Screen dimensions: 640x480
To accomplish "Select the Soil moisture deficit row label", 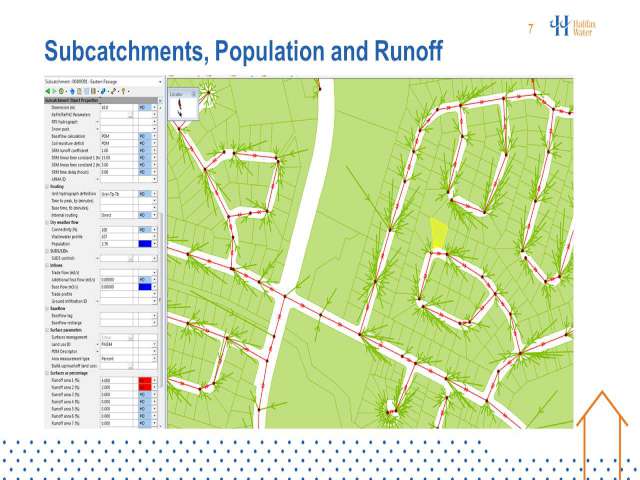I will (x=68, y=143).
